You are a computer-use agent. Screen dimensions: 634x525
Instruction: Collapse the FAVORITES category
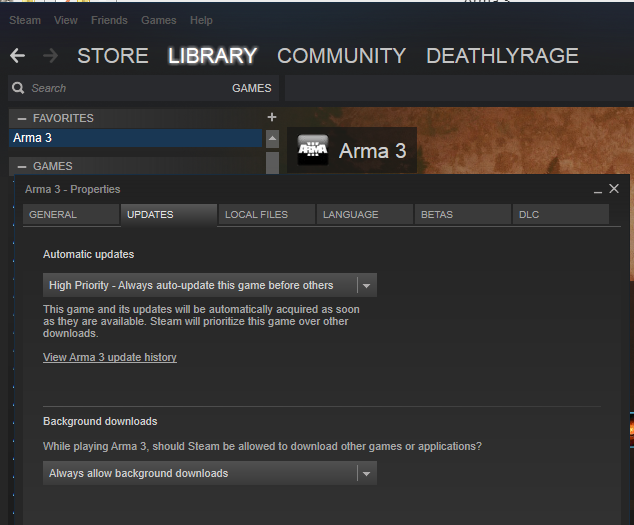click(x=22, y=119)
